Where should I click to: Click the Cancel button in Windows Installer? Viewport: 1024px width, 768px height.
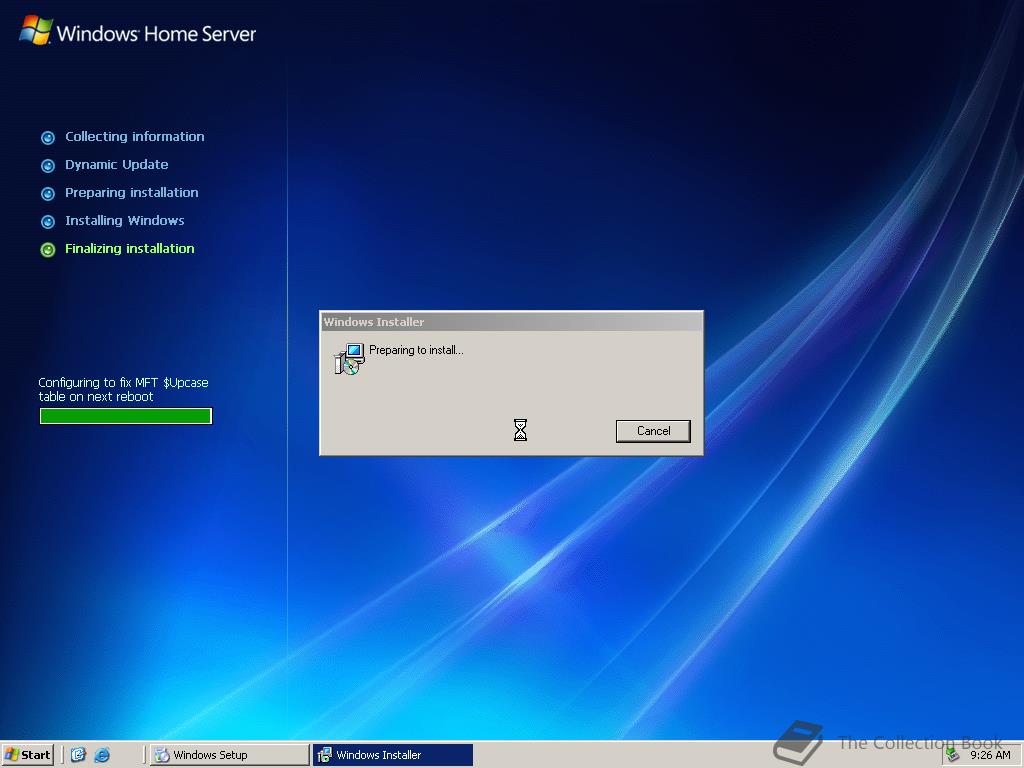click(652, 431)
